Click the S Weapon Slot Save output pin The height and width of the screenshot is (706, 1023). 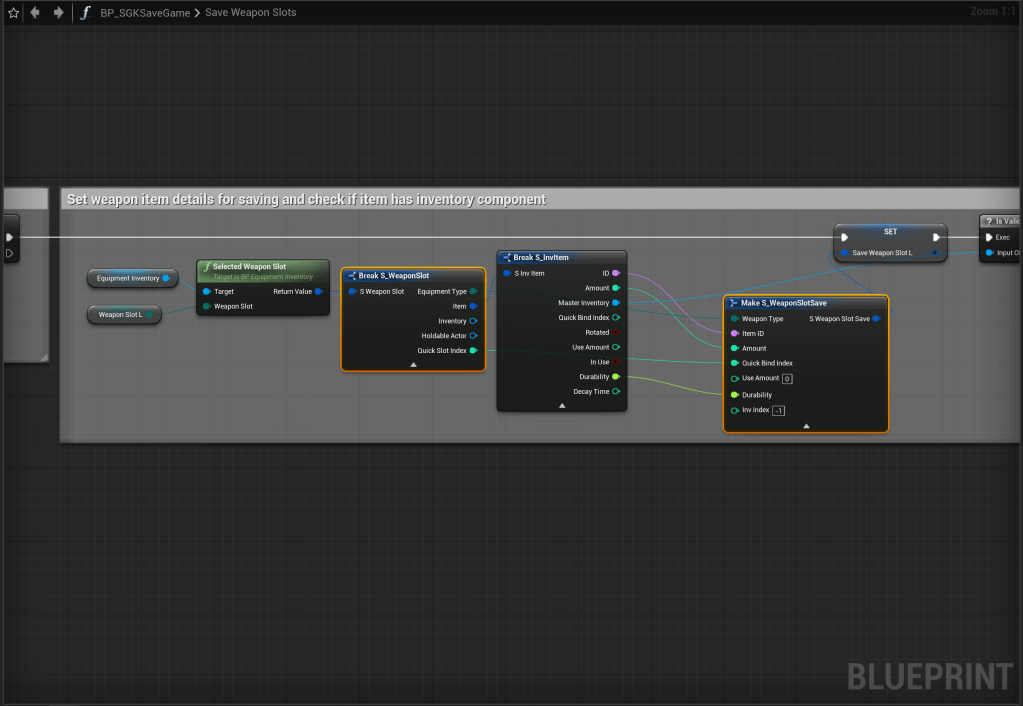(877, 319)
